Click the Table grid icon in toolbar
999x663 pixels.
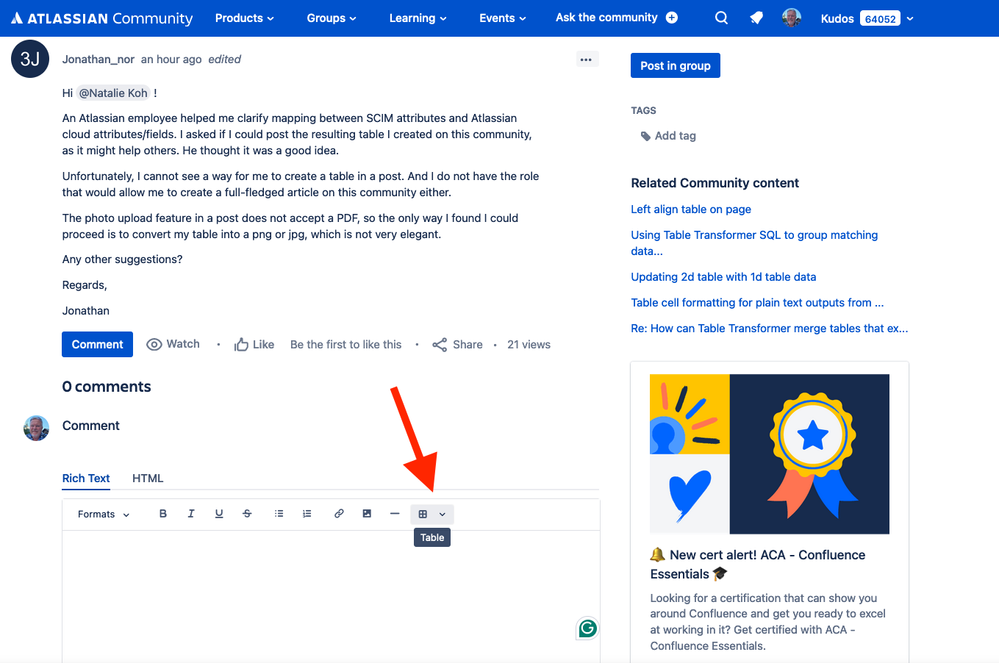click(422, 514)
